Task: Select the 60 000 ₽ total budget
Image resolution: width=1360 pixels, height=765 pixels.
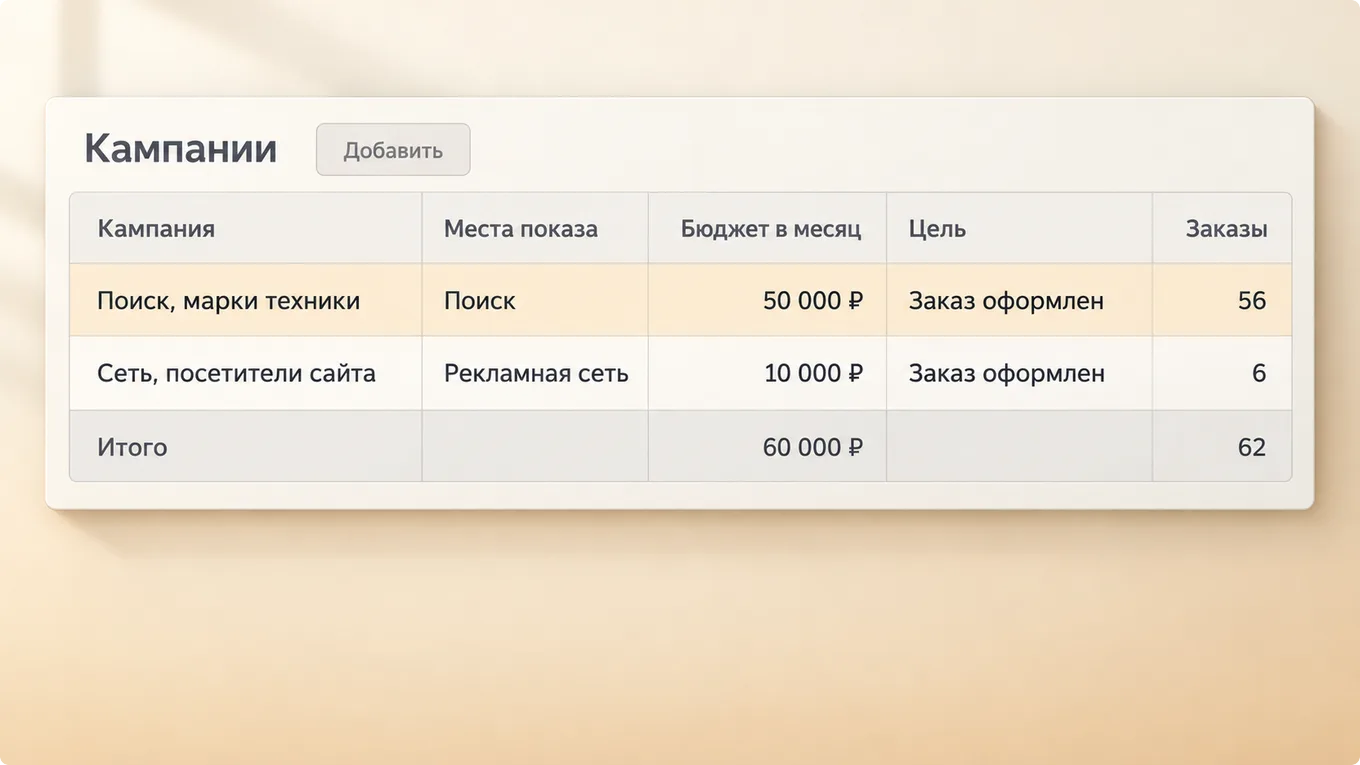Action: coord(813,447)
